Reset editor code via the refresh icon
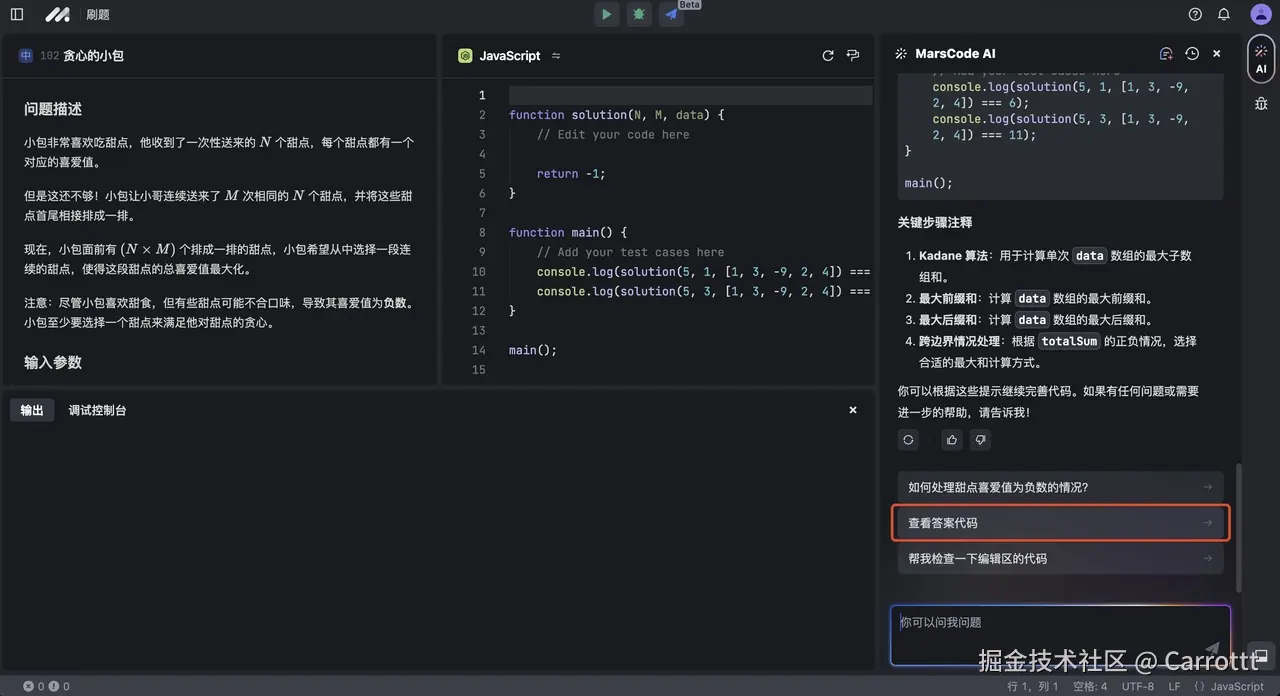 [x=827, y=55]
